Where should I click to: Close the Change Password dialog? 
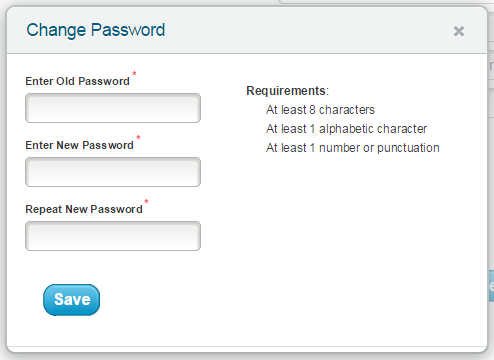pyautogui.click(x=459, y=32)
